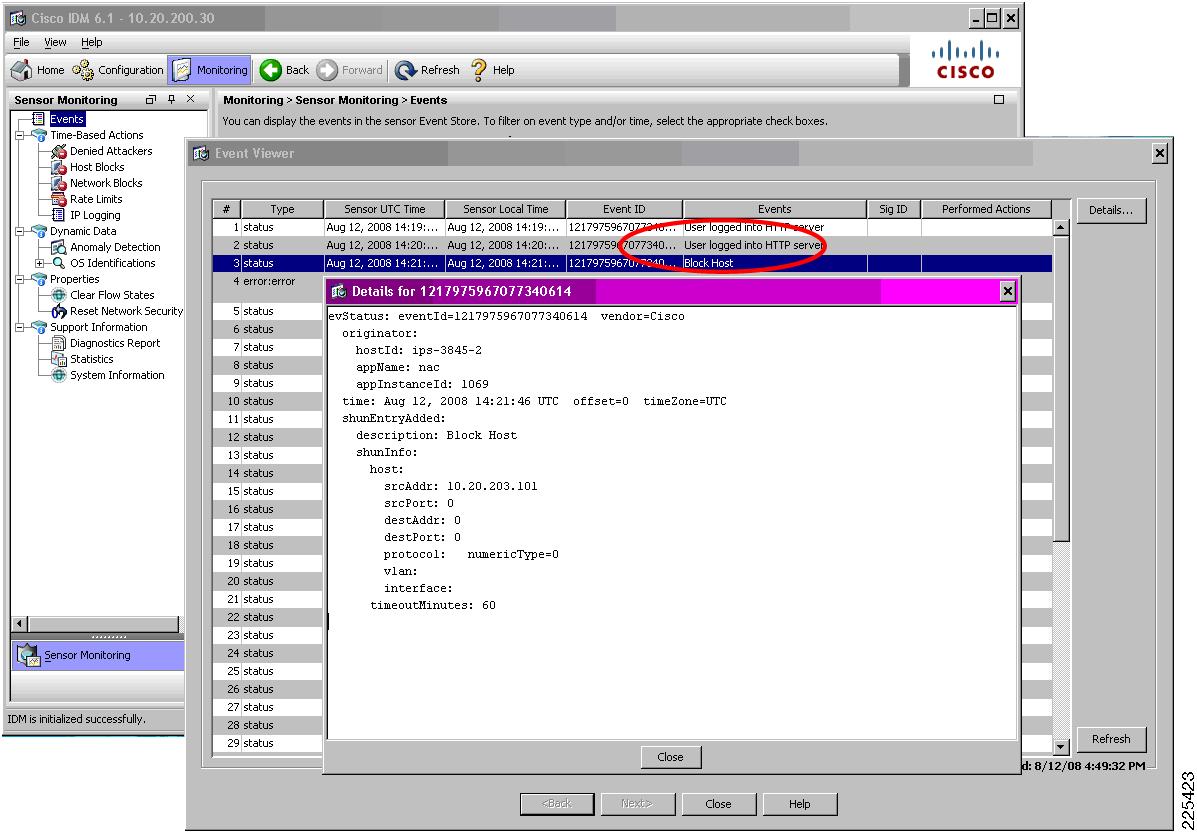Viewport: 1197px width, 832px height.
Task: Click the X on the Details title bar
Action: click(x=1008, y=291)
